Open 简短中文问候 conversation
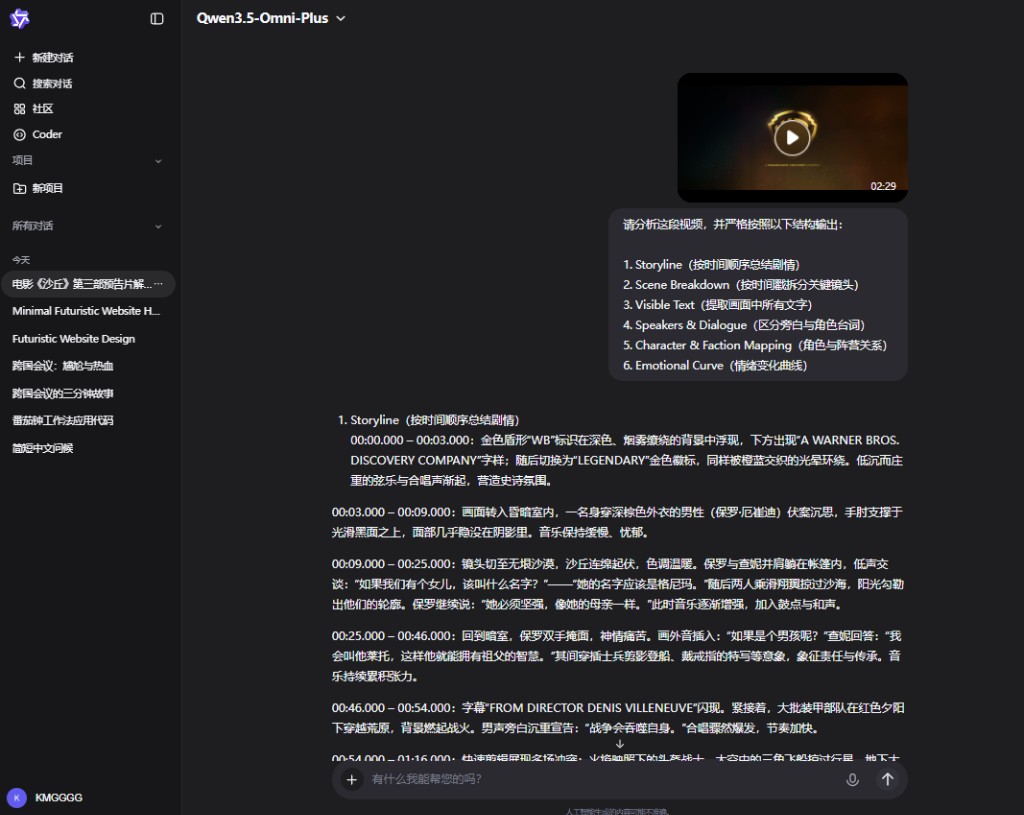This screenshot has width=1024, height=815. (43, 449)
